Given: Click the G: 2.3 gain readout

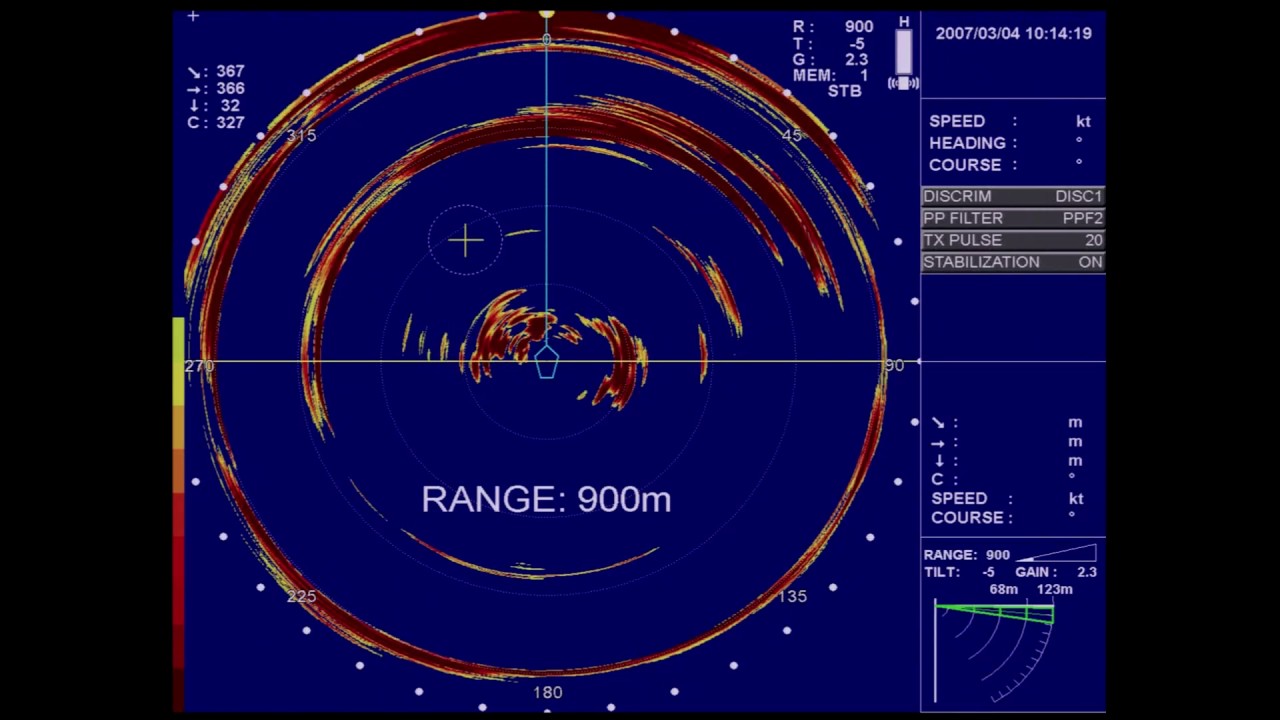Looking at the screenshot, I should pos(833,60).
